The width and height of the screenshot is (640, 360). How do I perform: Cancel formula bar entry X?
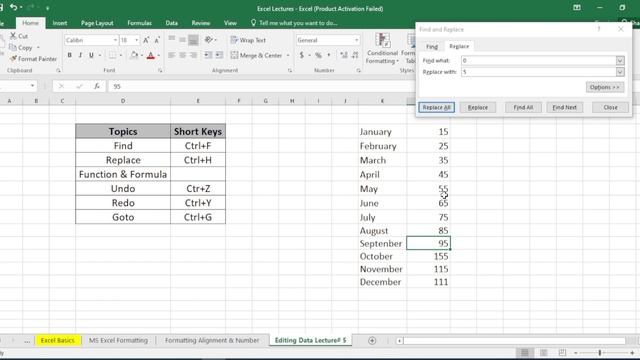61,86
